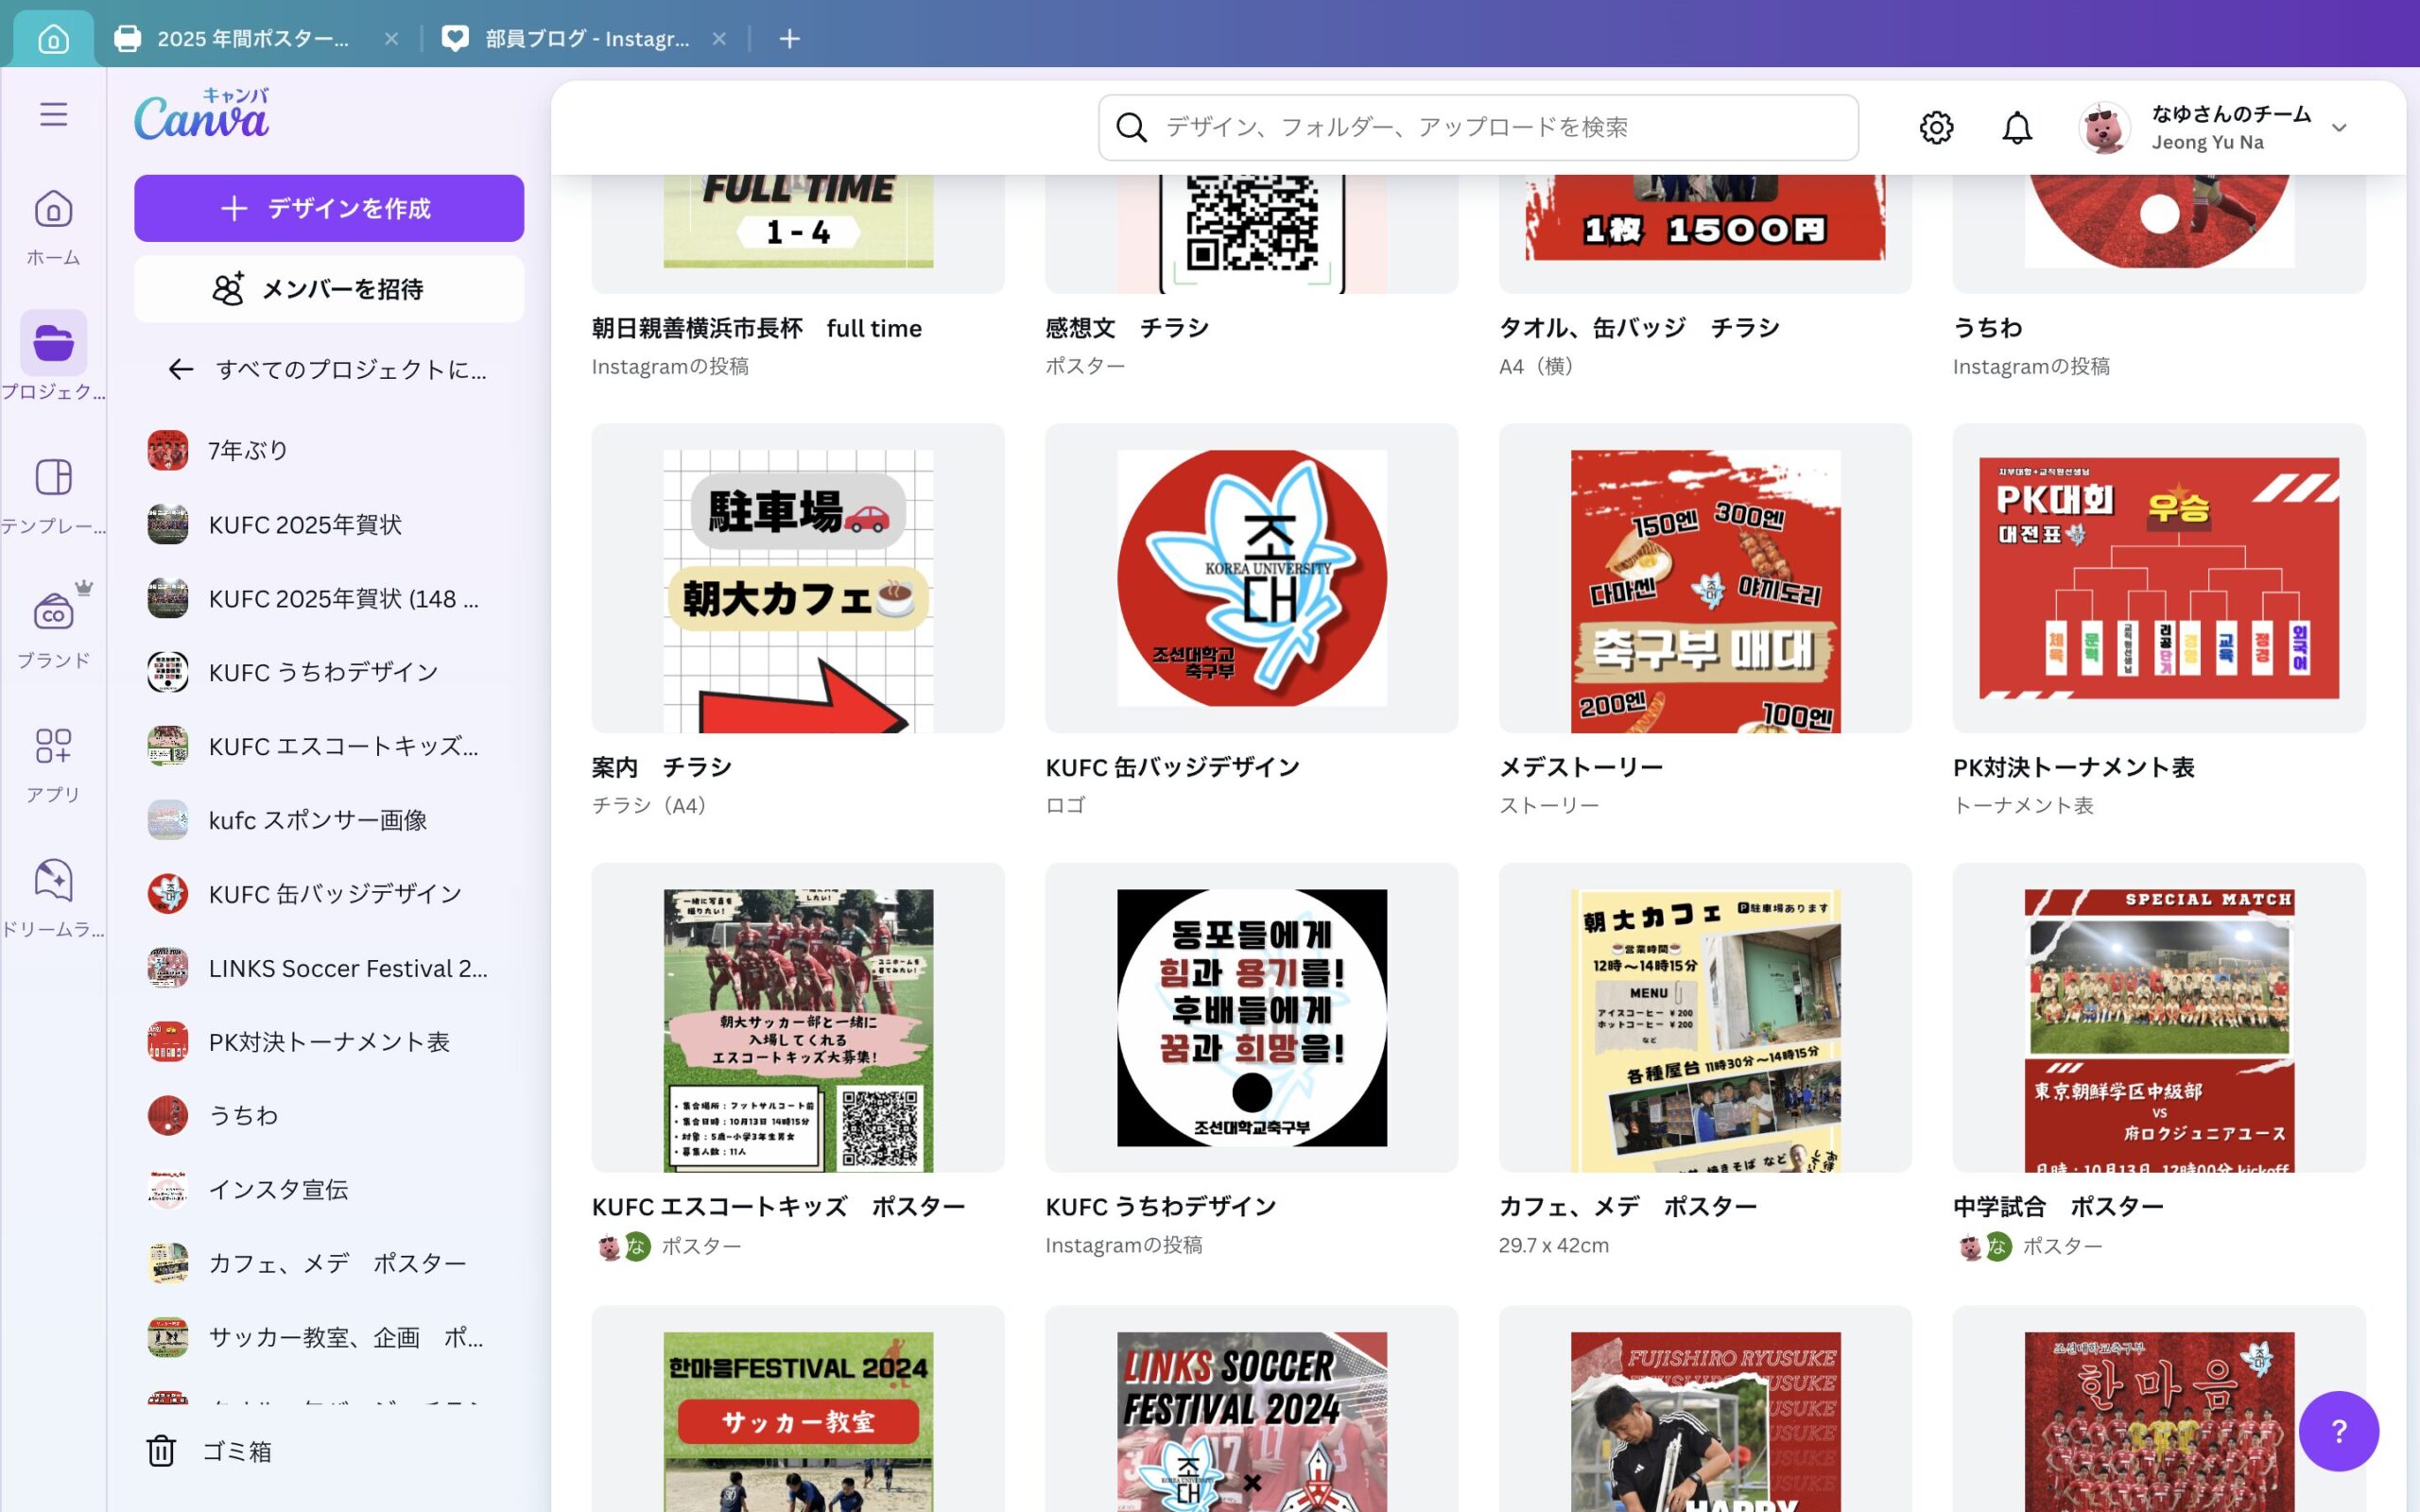Open メデストーリー thumbnail
The width and height of the screenshot is (2420, 1512).
1705,578
